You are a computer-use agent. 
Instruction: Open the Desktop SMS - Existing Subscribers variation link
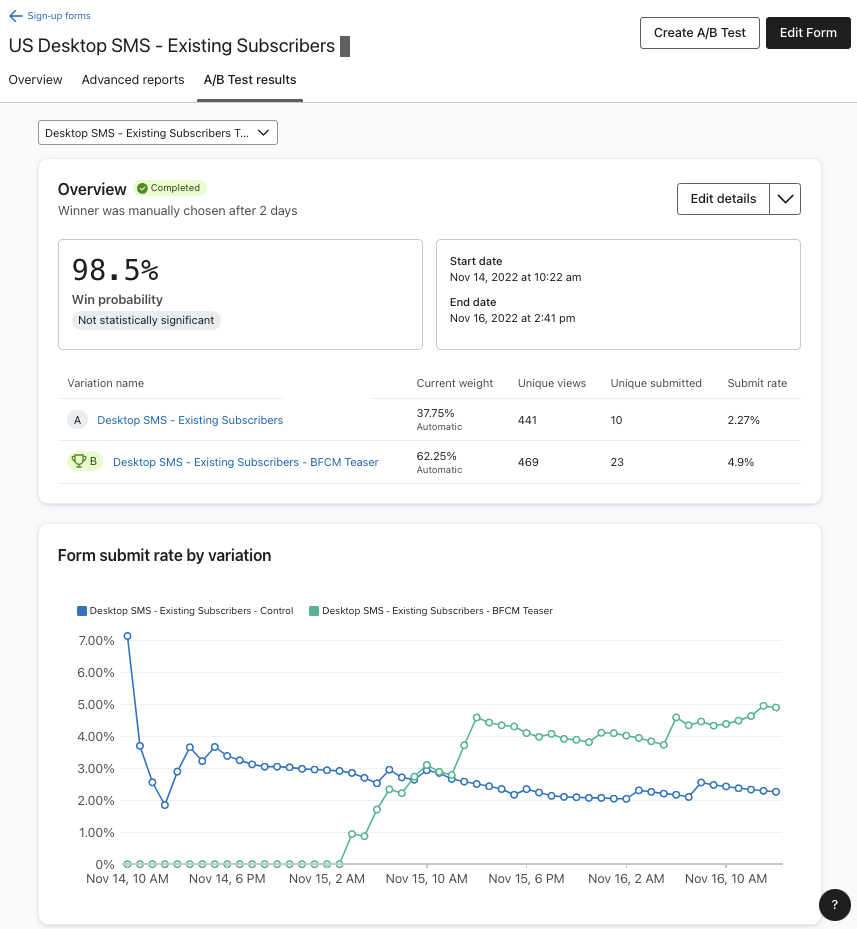point(190,420)
